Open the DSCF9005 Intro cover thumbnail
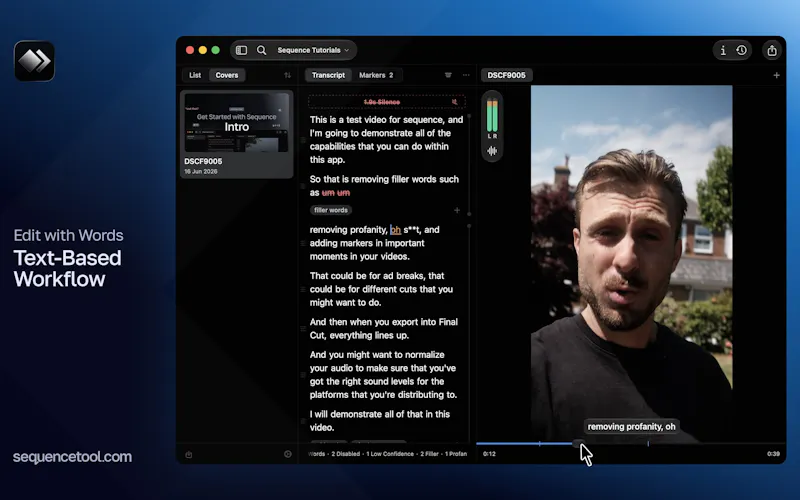Screen dimensions: 800x500 point(236,122)
